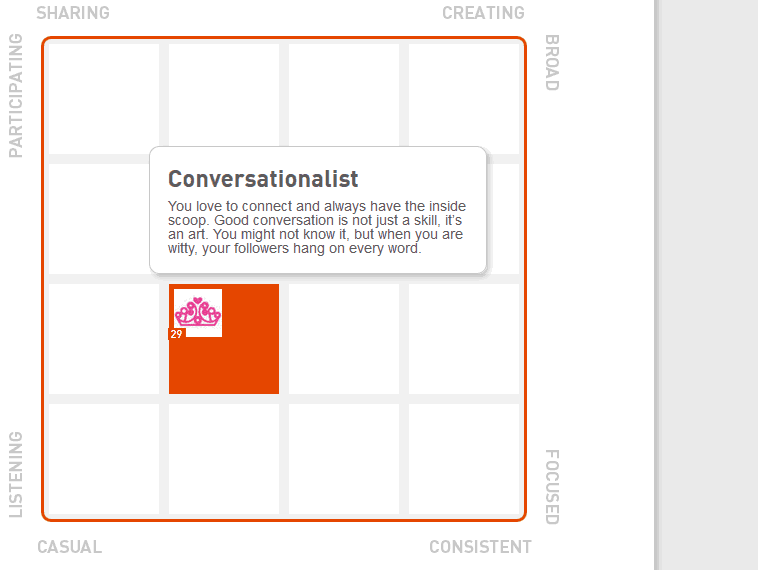
Task: Click the CONSISTENT axis label
Action: coord(481,547)
